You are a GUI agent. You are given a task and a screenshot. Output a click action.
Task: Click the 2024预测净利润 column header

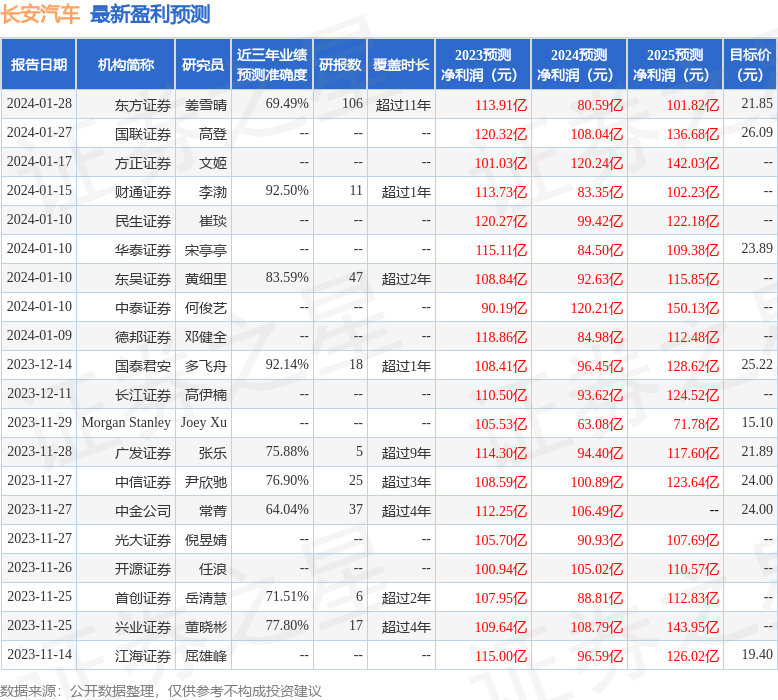[579, 64]
